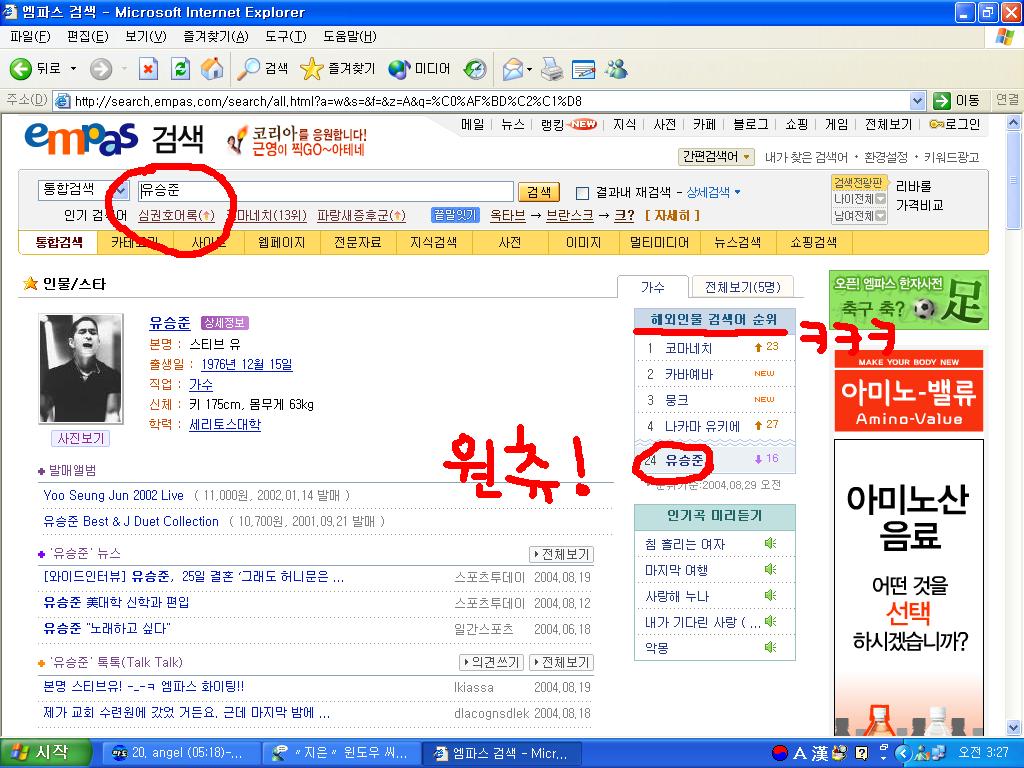The width and height of the screenshot is (1024, 768).
Task: Switch to the 이미지 search tab
Action: [583, 242]
